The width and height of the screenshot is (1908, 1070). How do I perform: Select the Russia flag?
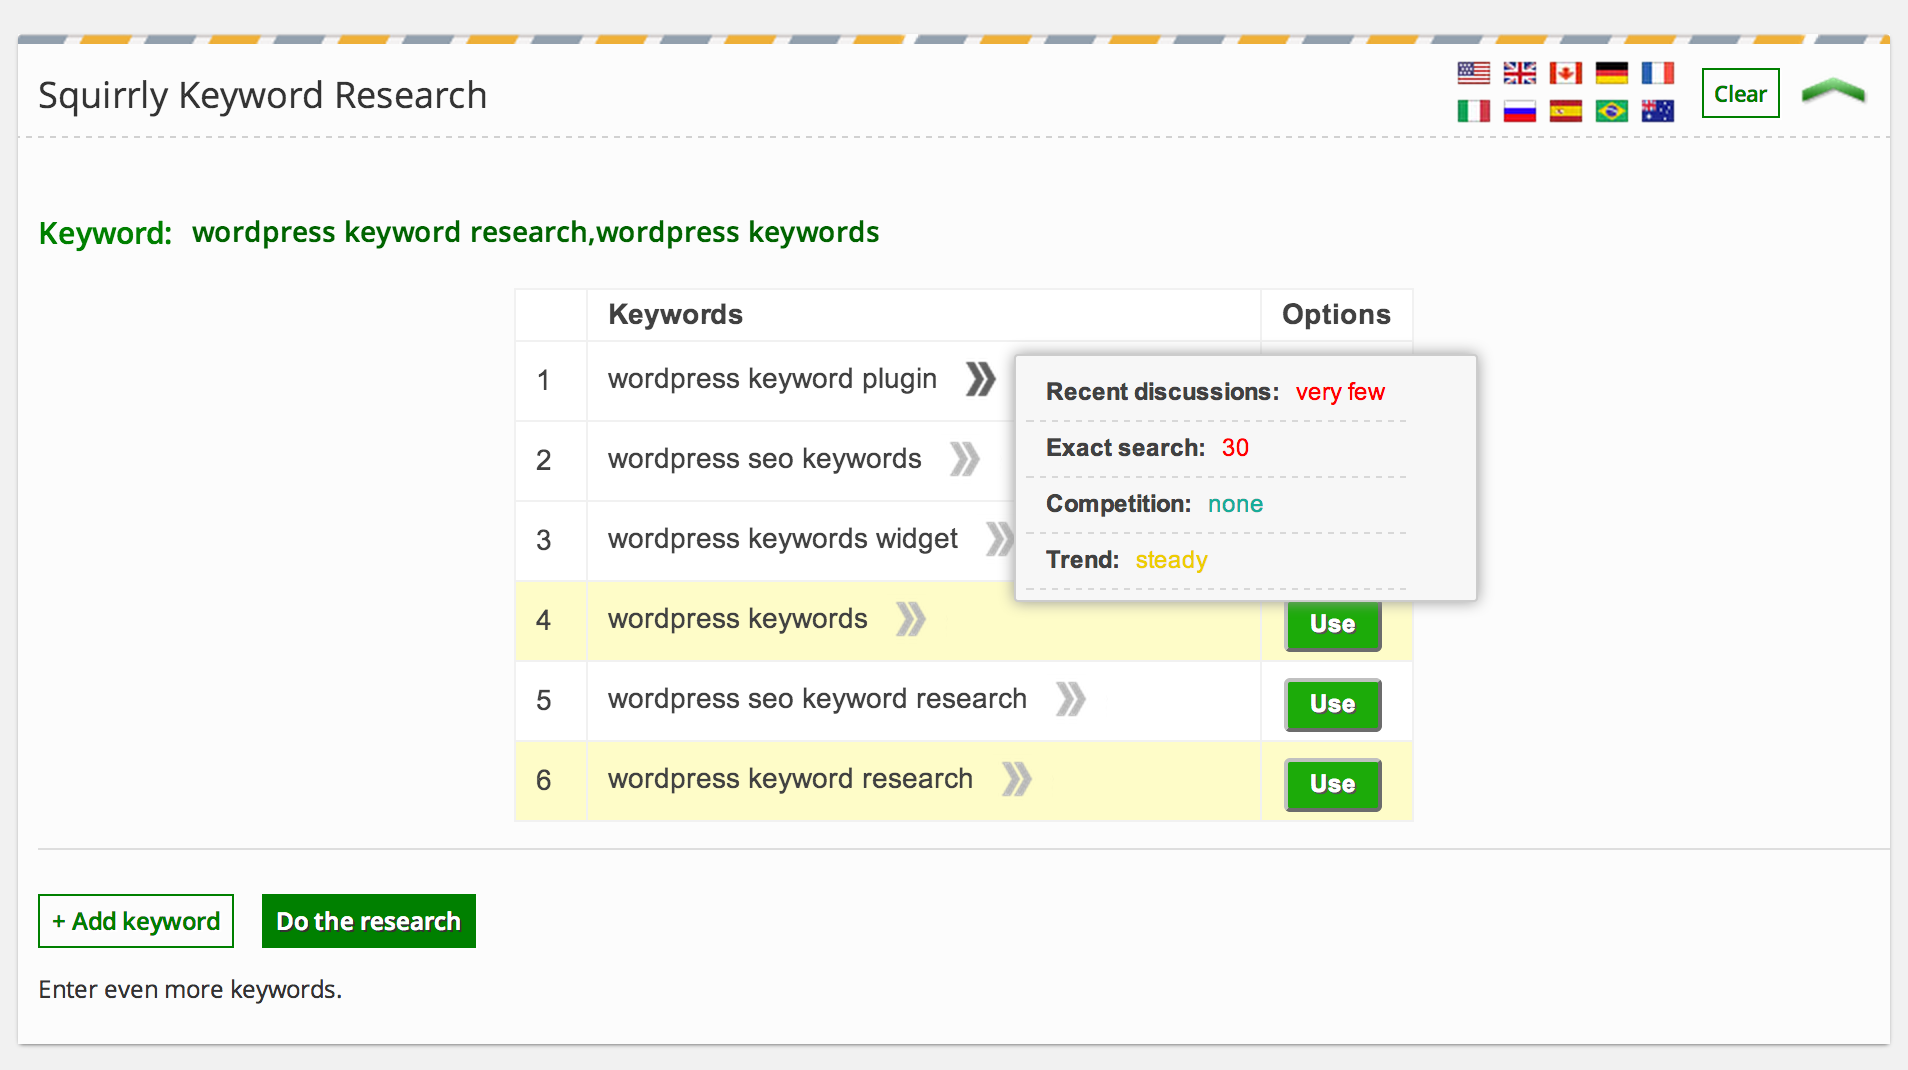click(1519, 111)
